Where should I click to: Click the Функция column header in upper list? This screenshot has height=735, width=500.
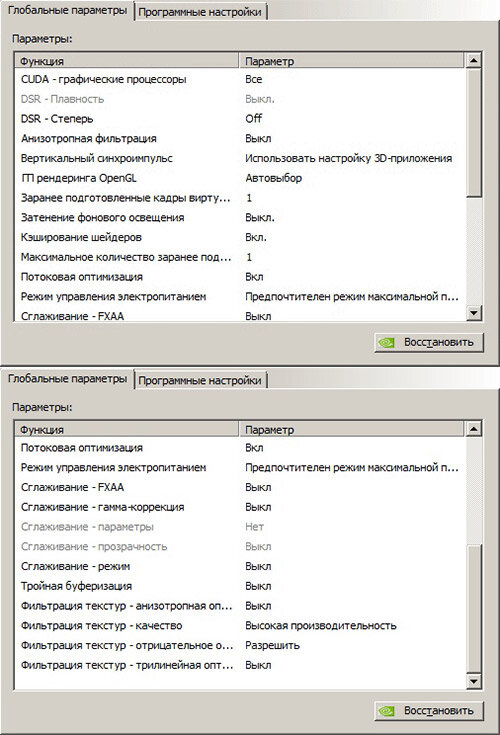[128, 61]
